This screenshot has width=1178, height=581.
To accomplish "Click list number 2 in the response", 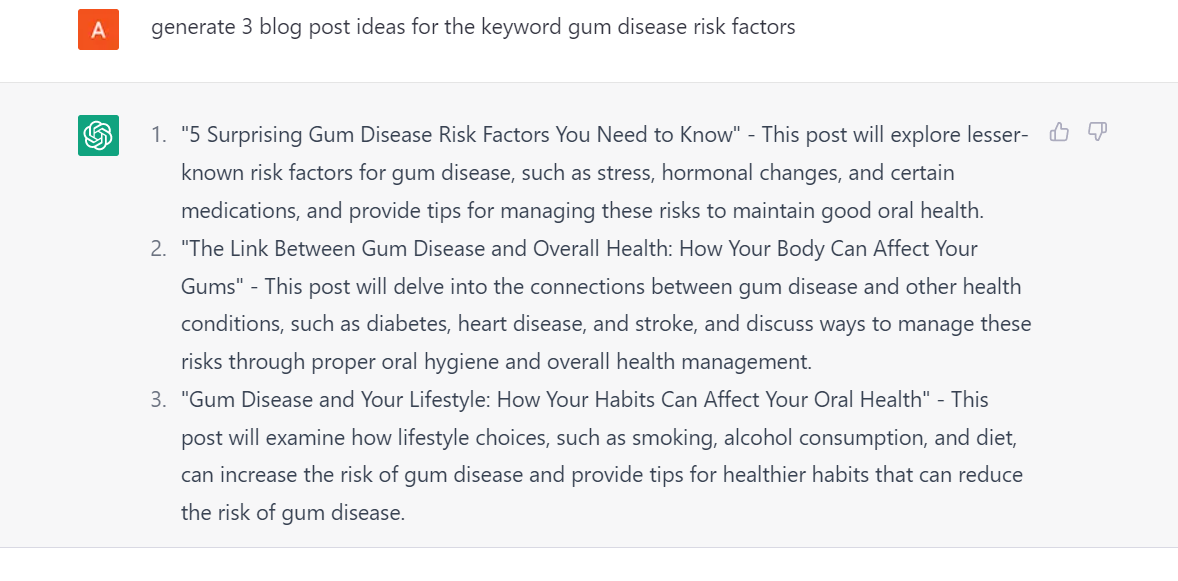I will point(159,248).
